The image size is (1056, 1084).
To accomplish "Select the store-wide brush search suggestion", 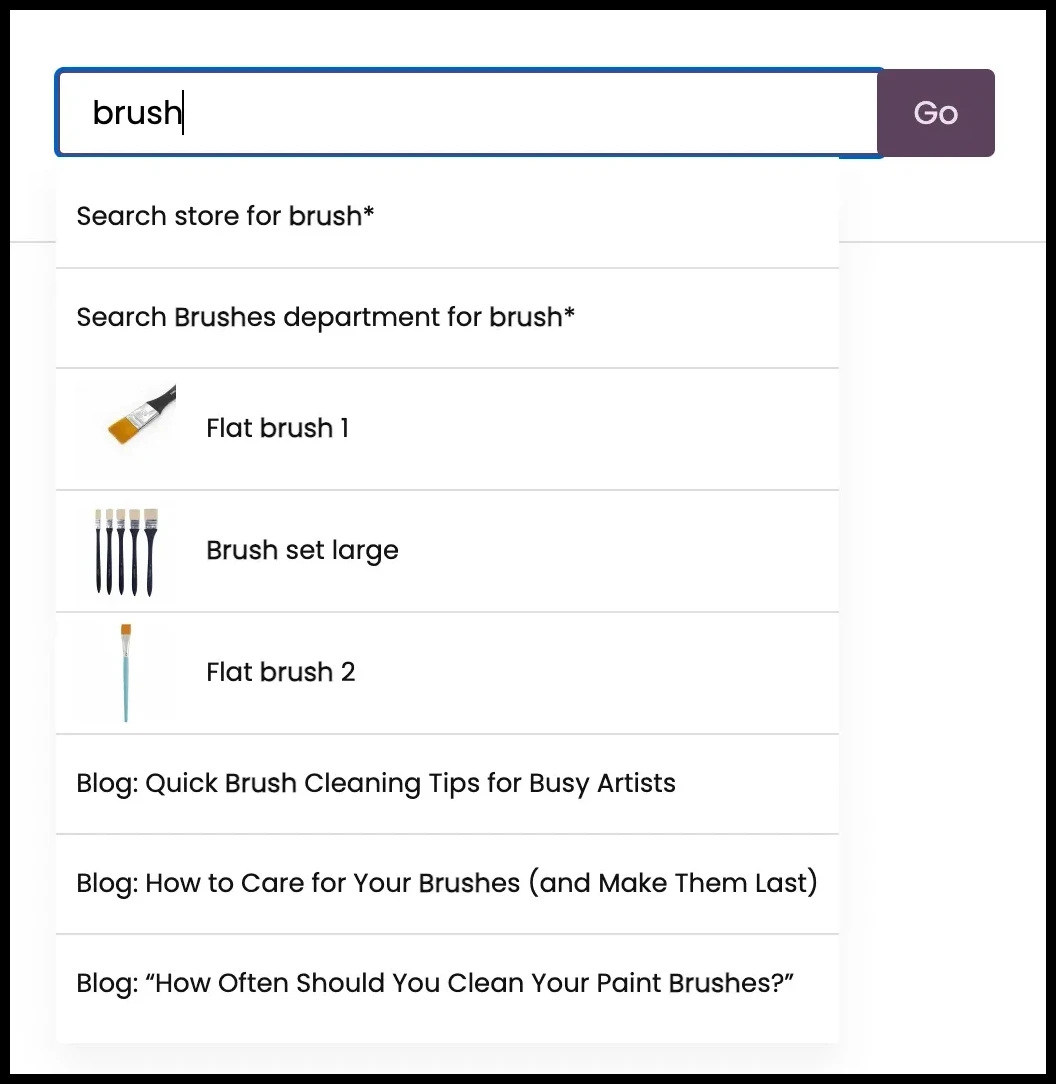I will [225, 216].
